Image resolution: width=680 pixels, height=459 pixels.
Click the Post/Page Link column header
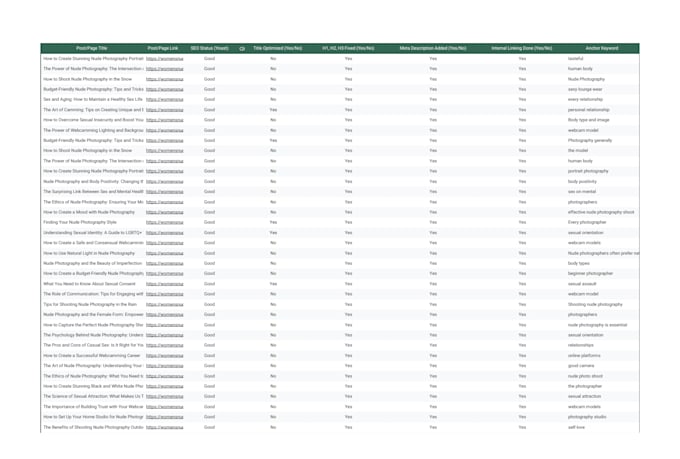point(163,48)
